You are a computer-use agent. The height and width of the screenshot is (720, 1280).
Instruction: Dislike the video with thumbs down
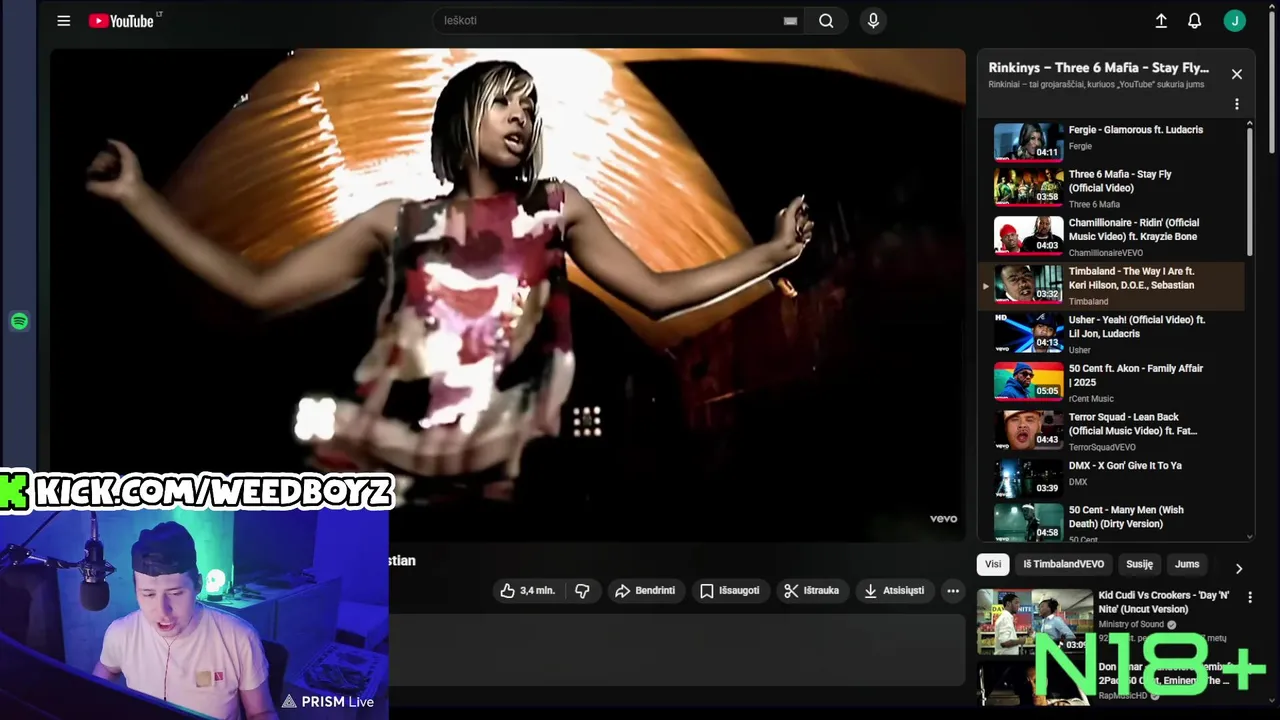click(582, 591)
